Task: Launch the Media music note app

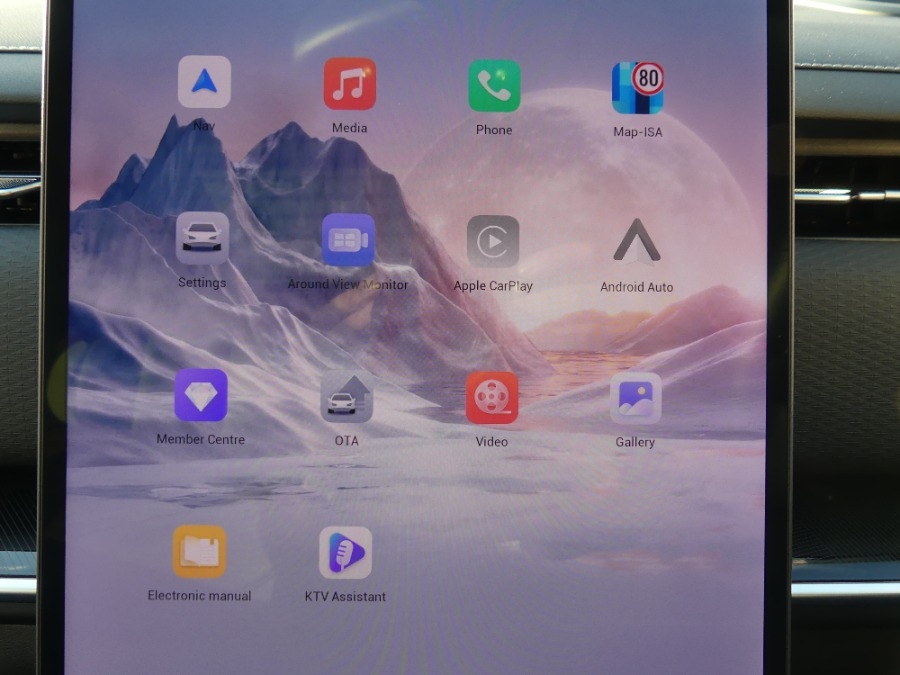Action: 350,84
